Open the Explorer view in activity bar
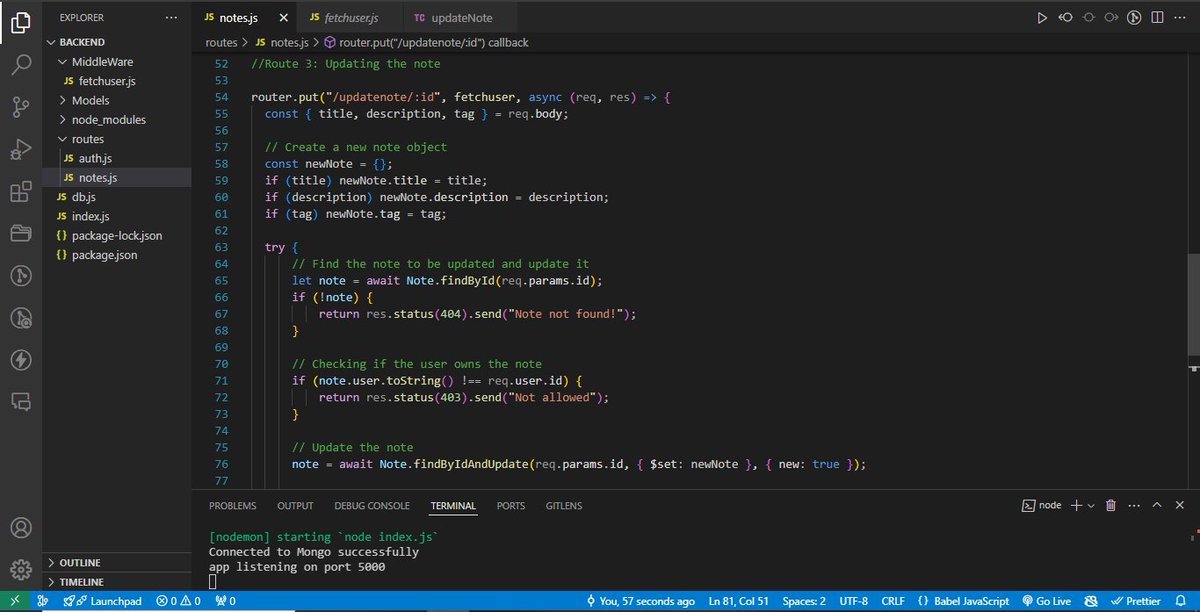The height and width of the screenshot is (612, 1200). coord(20,23)
